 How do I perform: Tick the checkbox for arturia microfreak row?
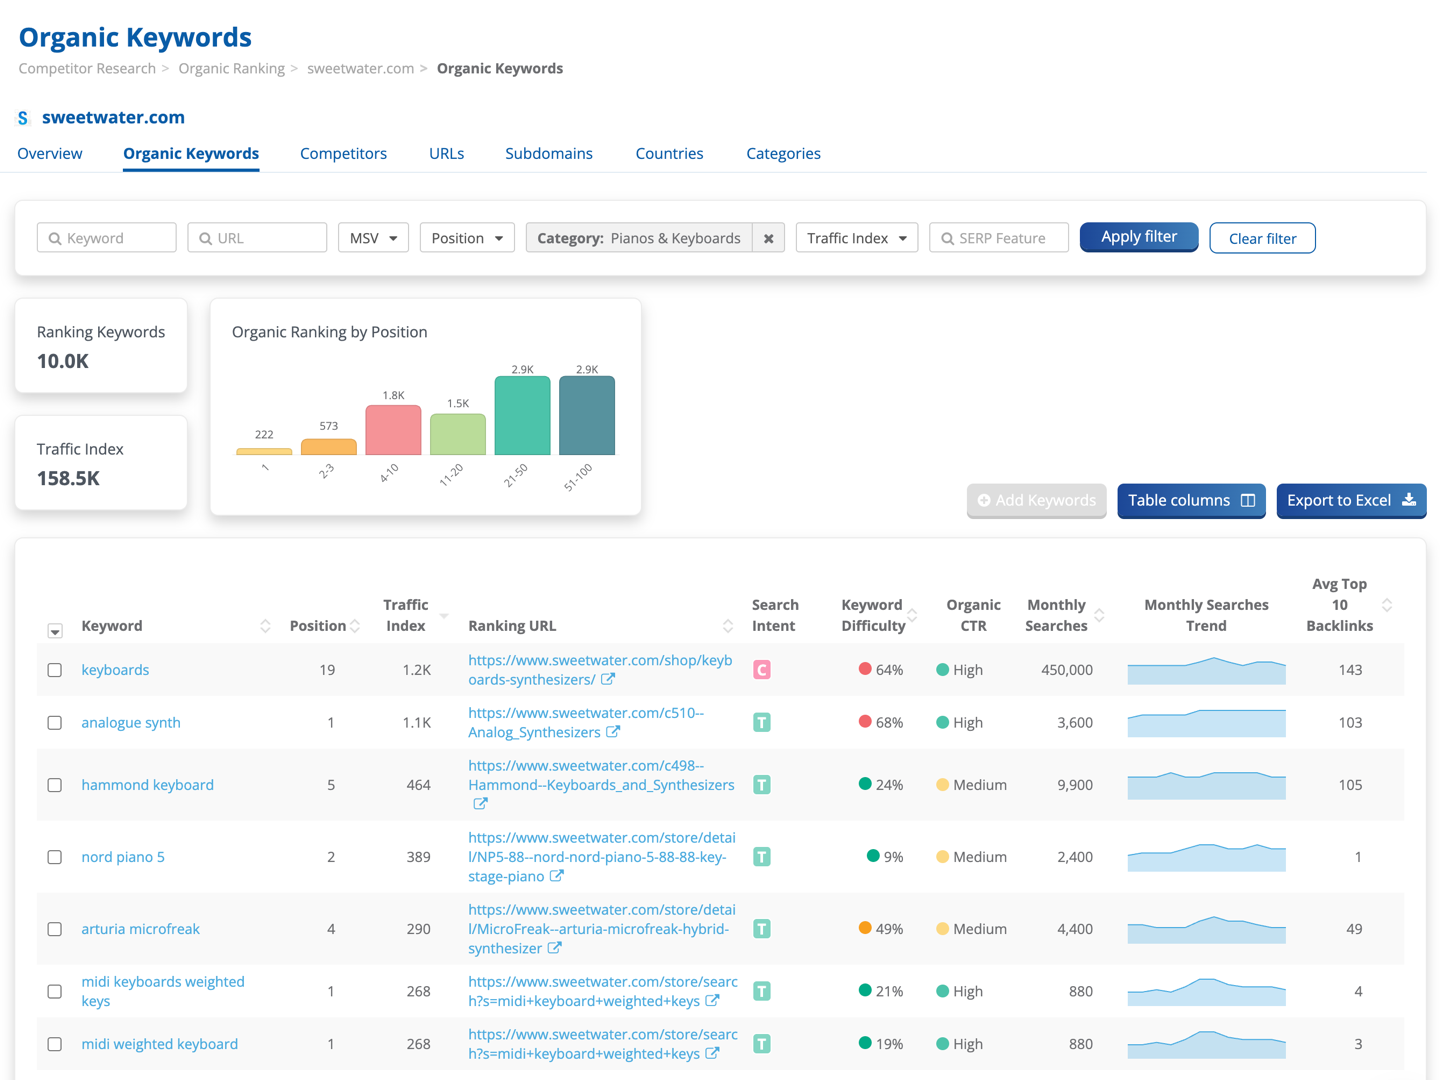coord(55,929)
